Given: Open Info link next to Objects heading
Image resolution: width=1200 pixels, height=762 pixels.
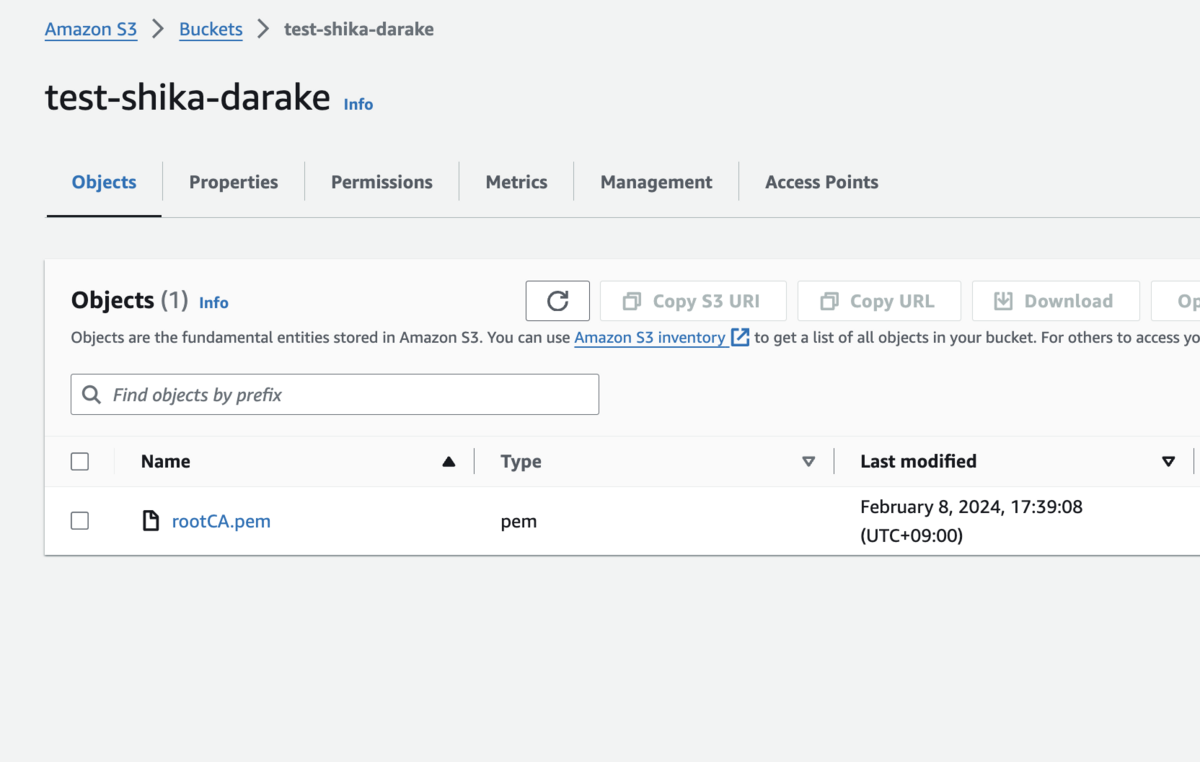Looking at the screenshot, I should [214, 302].
